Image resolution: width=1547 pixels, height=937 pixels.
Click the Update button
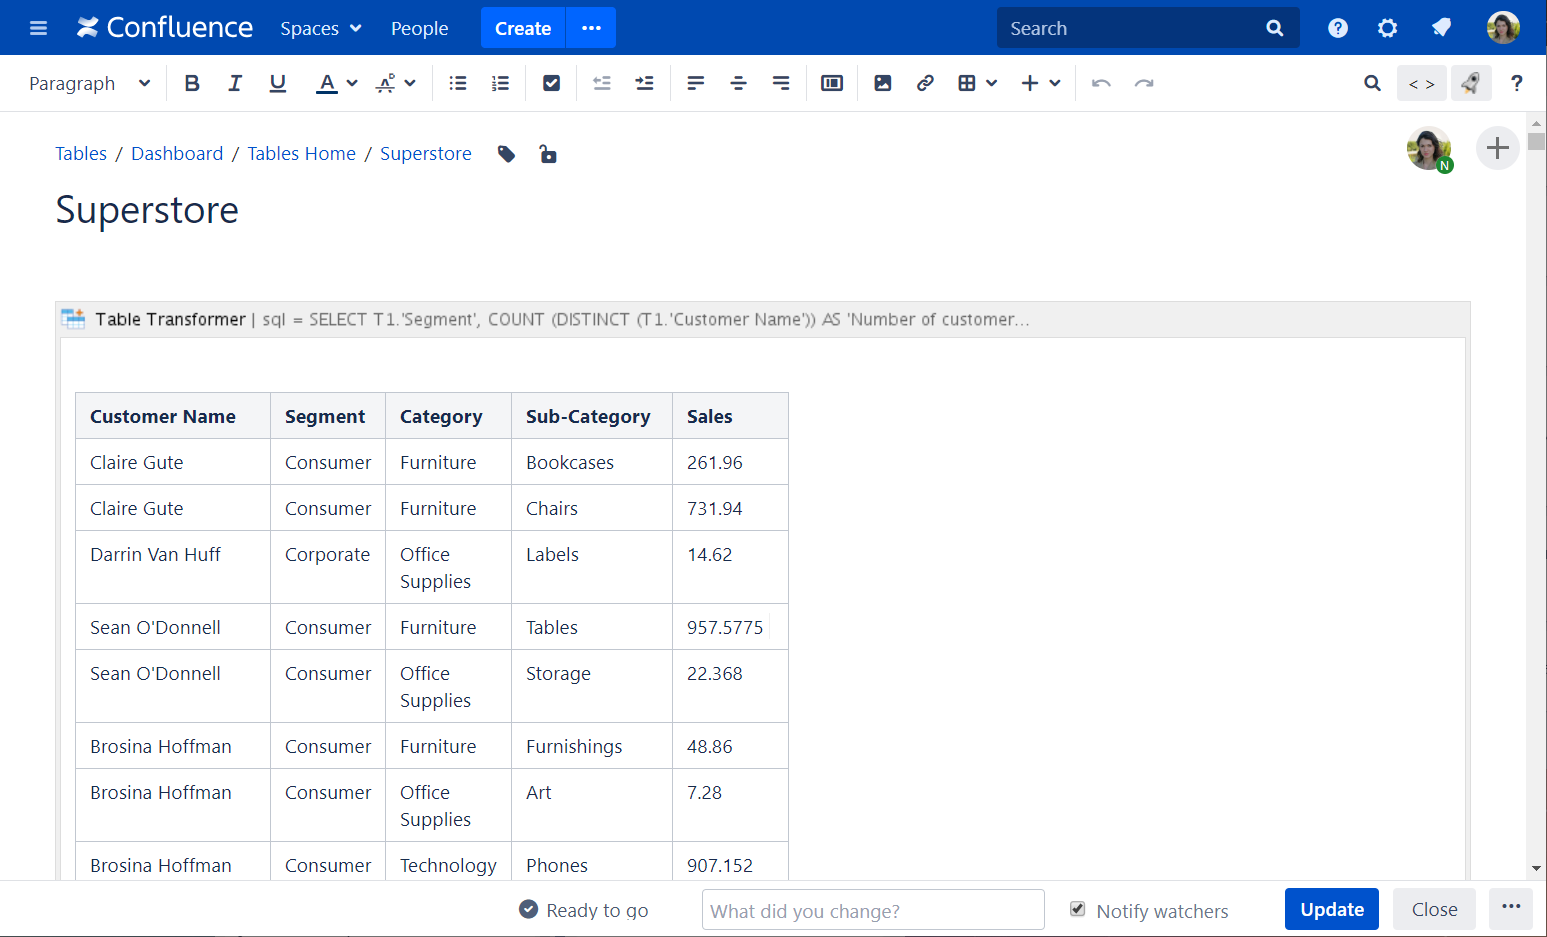(1331, 909)
